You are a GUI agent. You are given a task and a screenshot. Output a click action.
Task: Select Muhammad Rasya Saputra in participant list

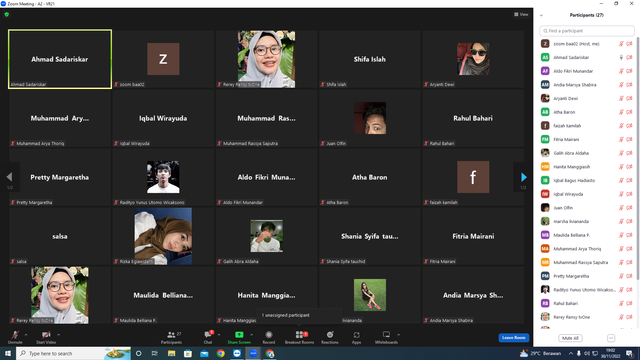(587, 262)
